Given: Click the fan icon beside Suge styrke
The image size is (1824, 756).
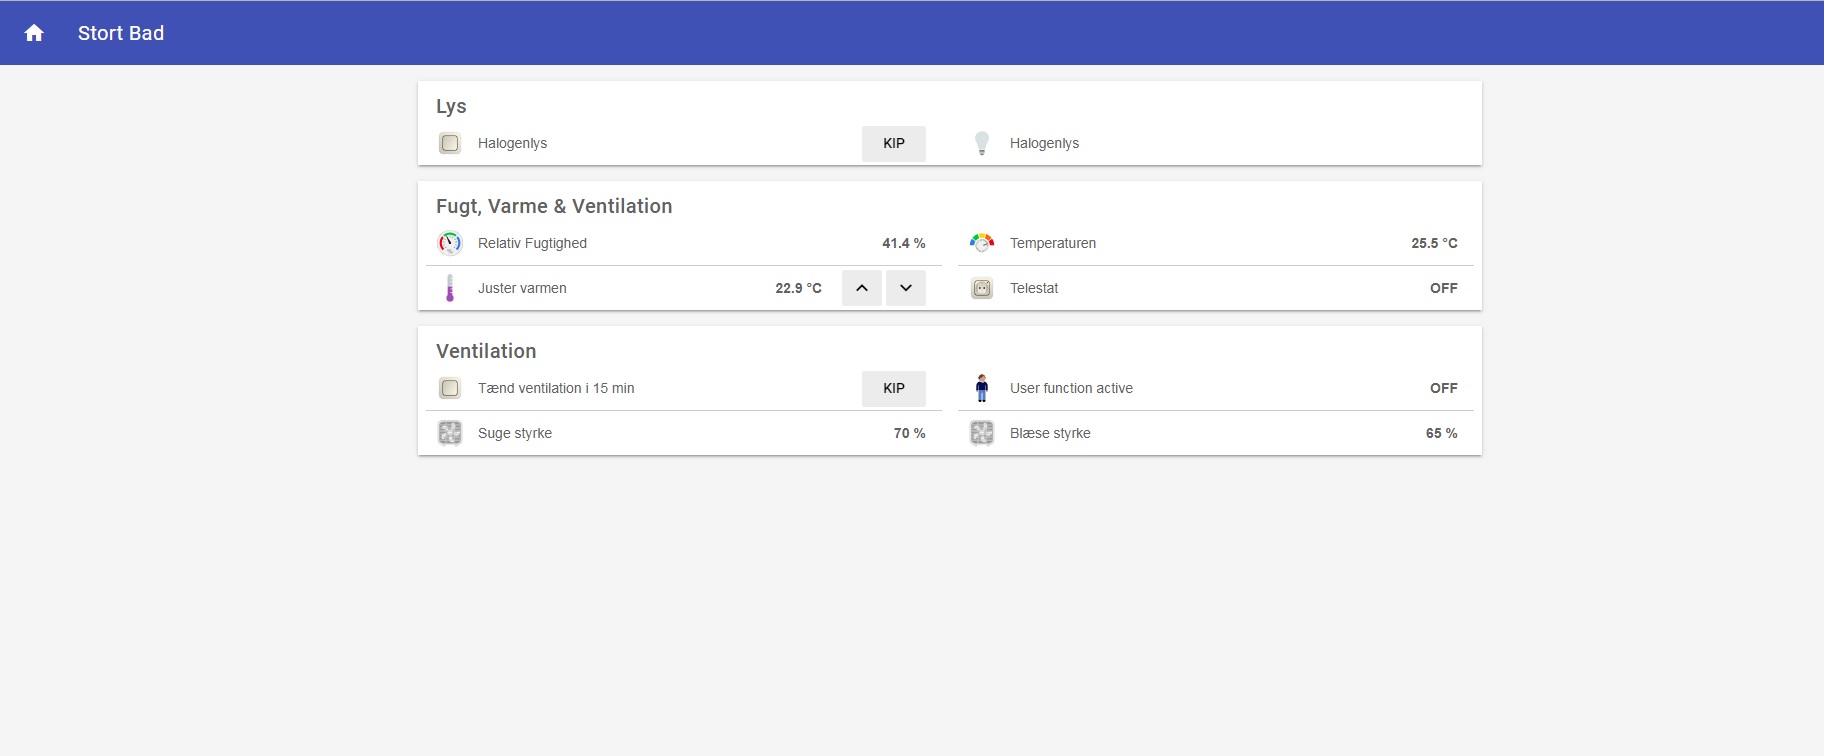Looking at the screenshot, I should click(x=450, y=433).
